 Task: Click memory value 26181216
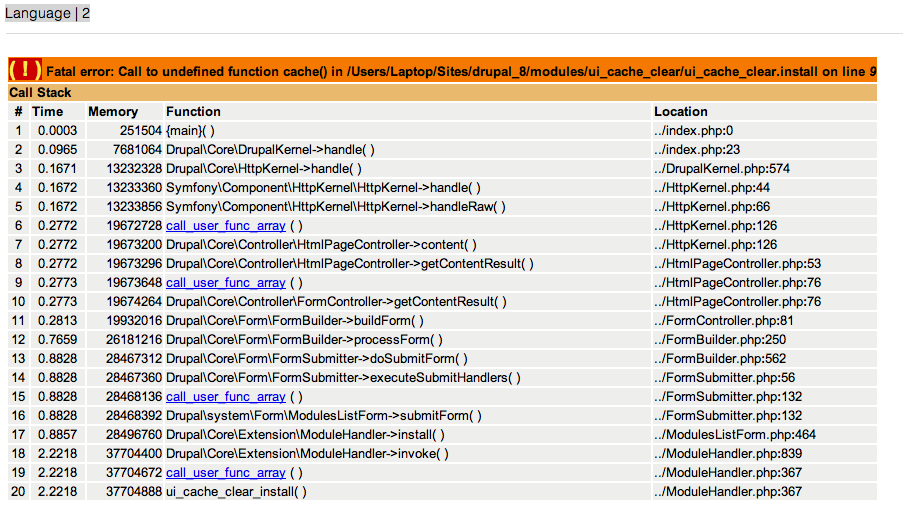click(x=134, y=340)
